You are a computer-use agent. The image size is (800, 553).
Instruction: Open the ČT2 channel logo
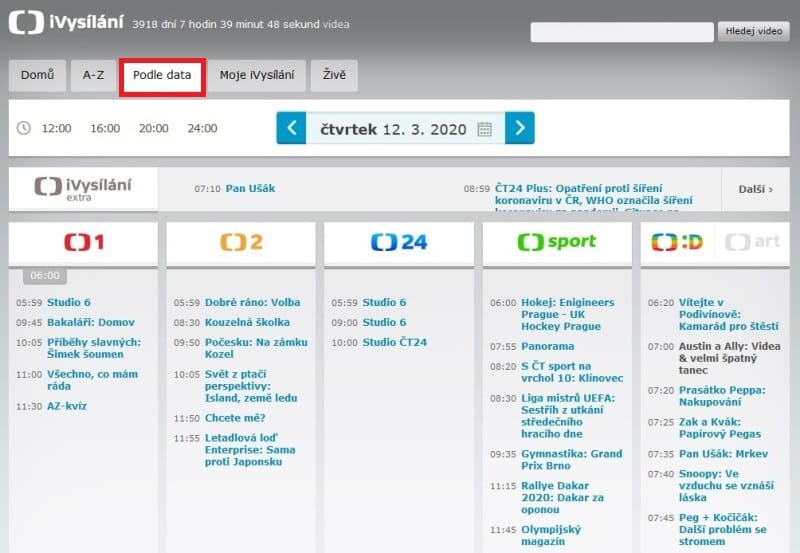[x=241, y=242]
